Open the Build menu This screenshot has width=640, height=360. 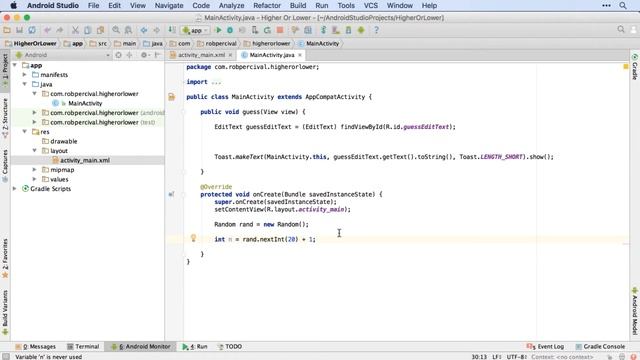298,6
